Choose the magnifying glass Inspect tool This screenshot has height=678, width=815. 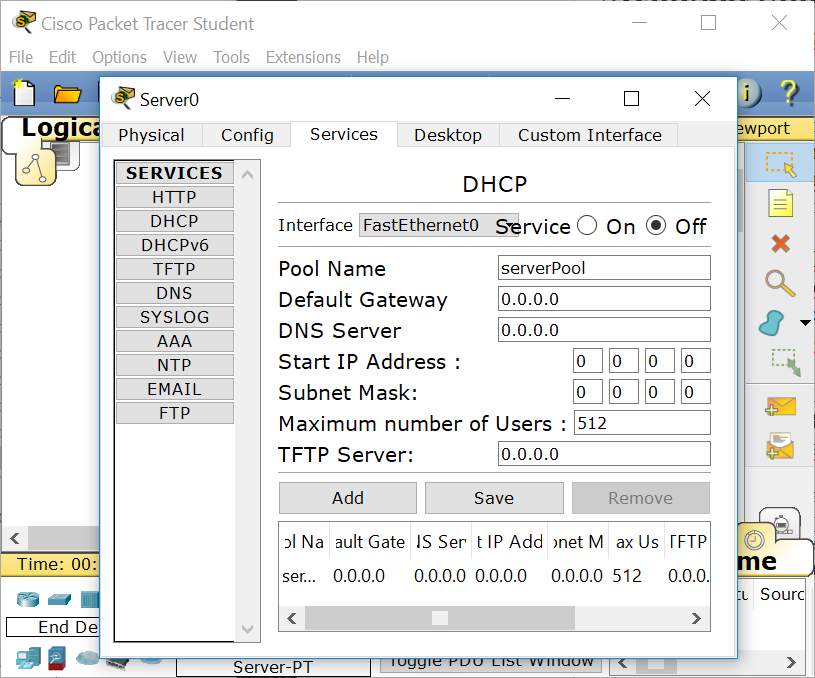point(780,283)
